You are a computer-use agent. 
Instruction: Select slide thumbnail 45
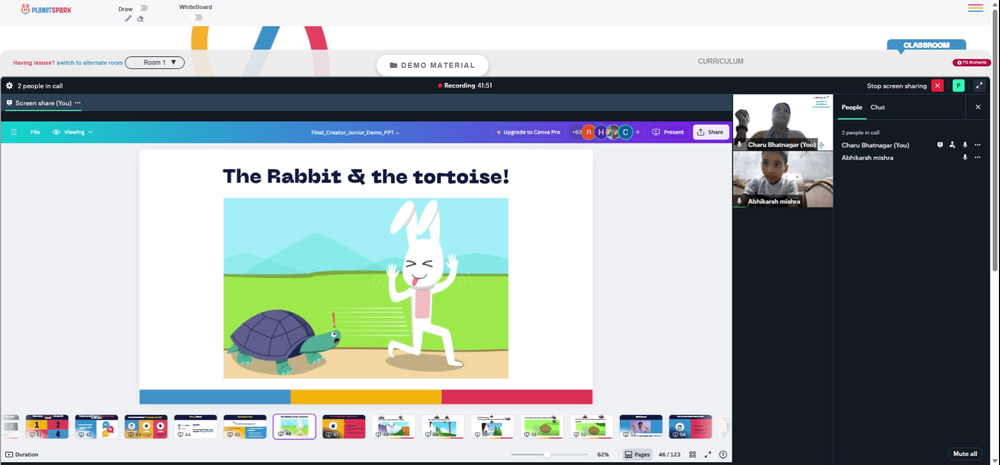(245, 426)
